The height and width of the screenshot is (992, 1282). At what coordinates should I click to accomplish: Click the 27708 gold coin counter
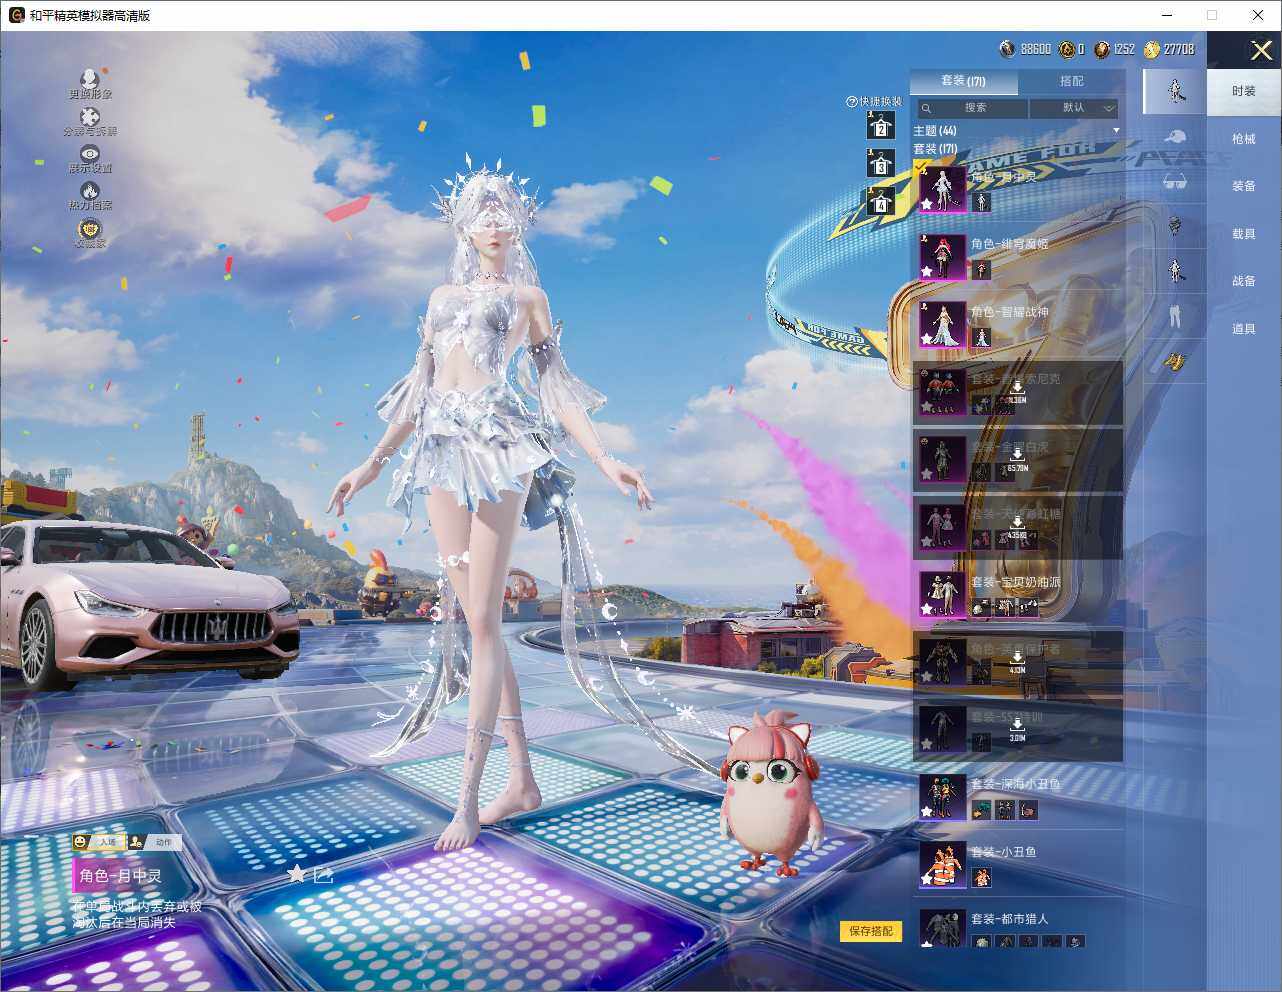click(1169, 49)
